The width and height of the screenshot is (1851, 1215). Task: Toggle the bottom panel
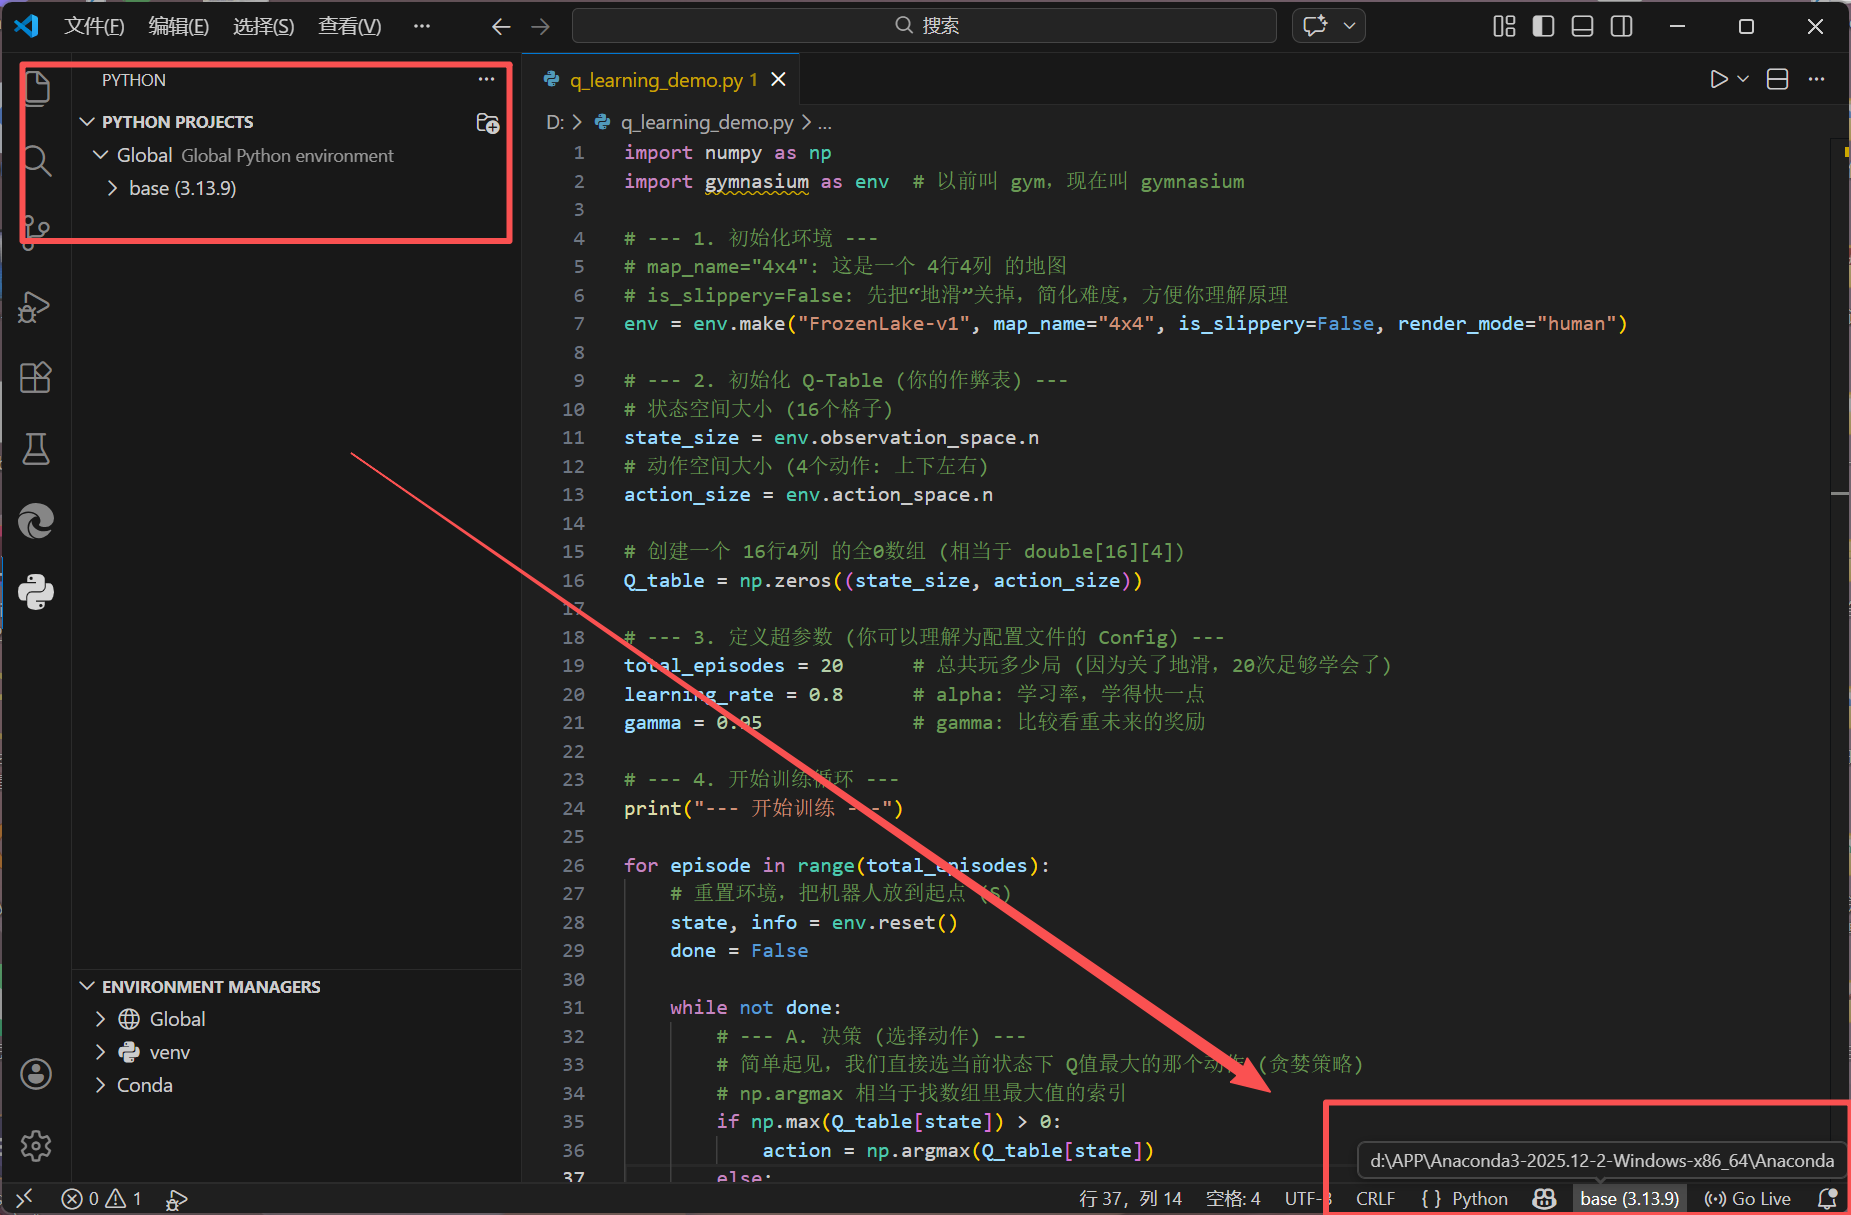pyautogui.click(x=1582, y=26)
